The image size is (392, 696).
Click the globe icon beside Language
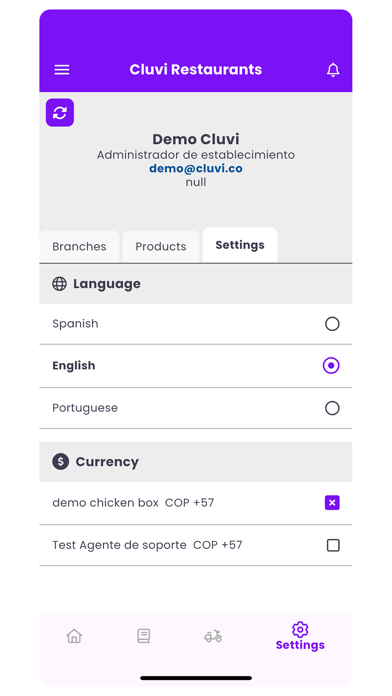tap(59, 284)
